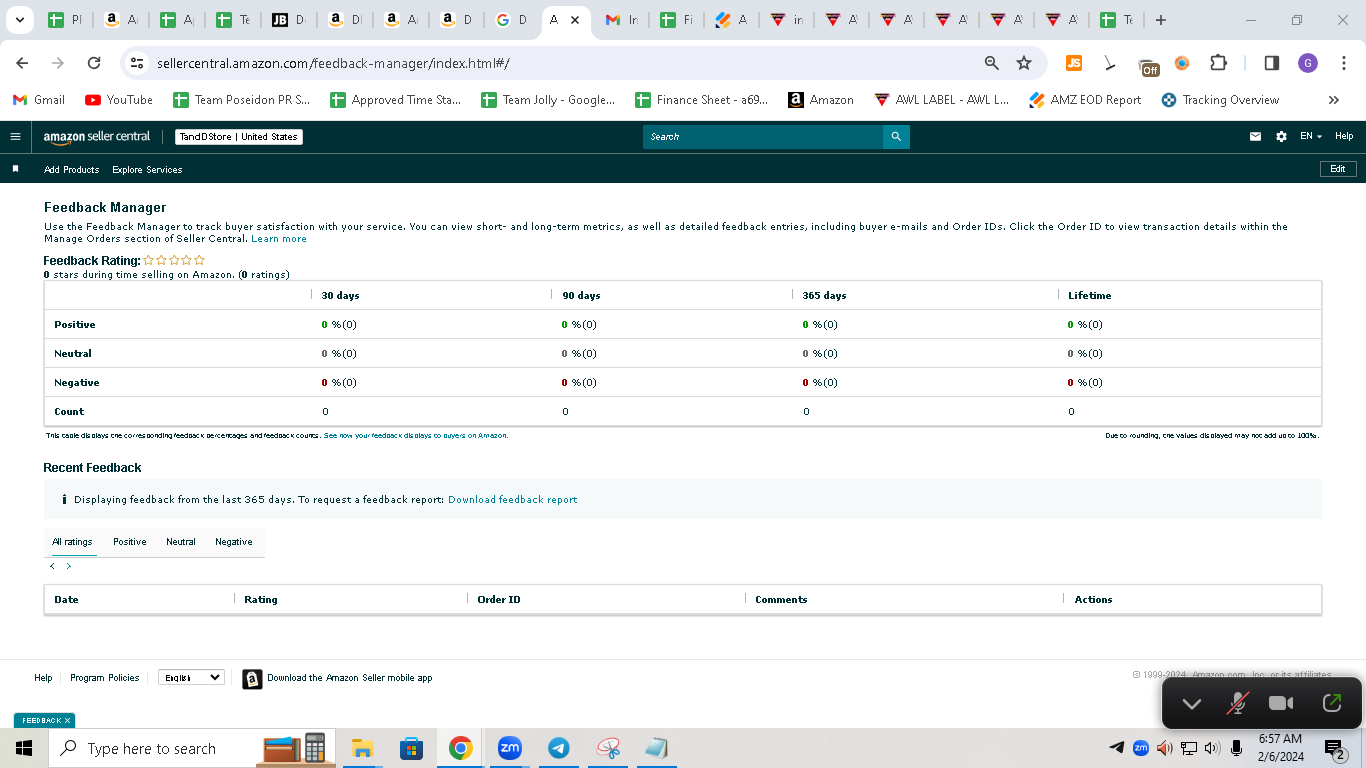Click the bookmark flag icon

click(x=15, y=169)
